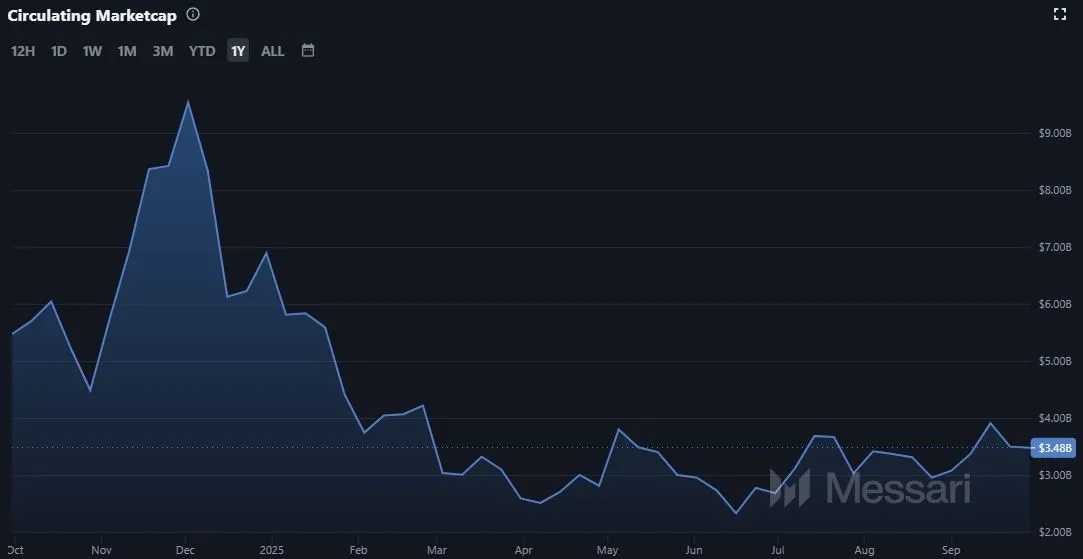This screenshot has height=559, width=1083.
Task: Show year-to-date with YTD
Action: tap(202, 51)
